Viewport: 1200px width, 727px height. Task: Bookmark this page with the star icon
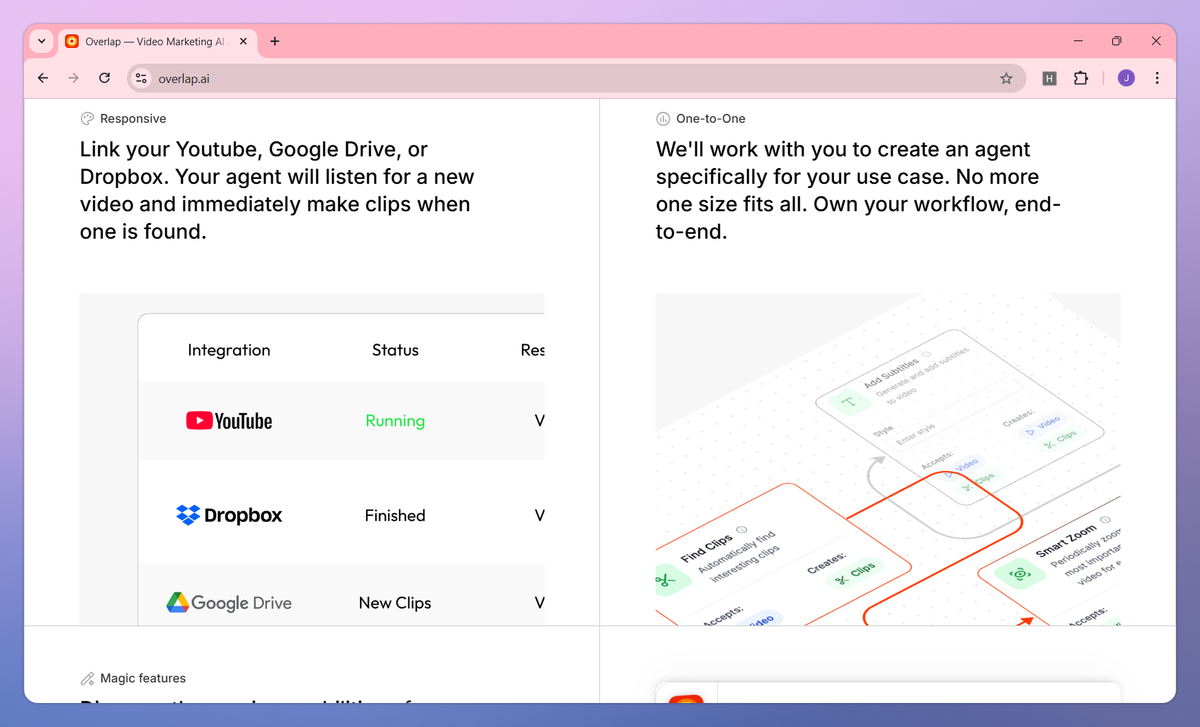(x=1006, y=78)
